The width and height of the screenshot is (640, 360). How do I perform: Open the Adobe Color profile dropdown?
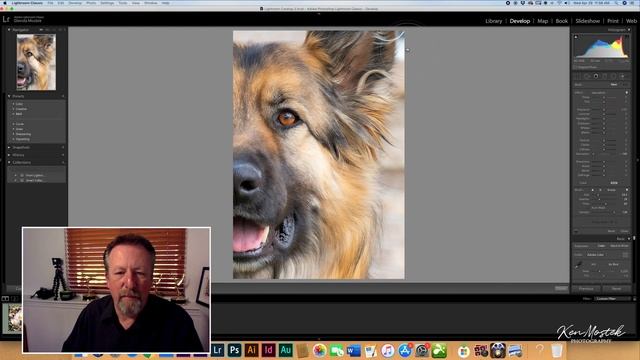click(597, 255)
